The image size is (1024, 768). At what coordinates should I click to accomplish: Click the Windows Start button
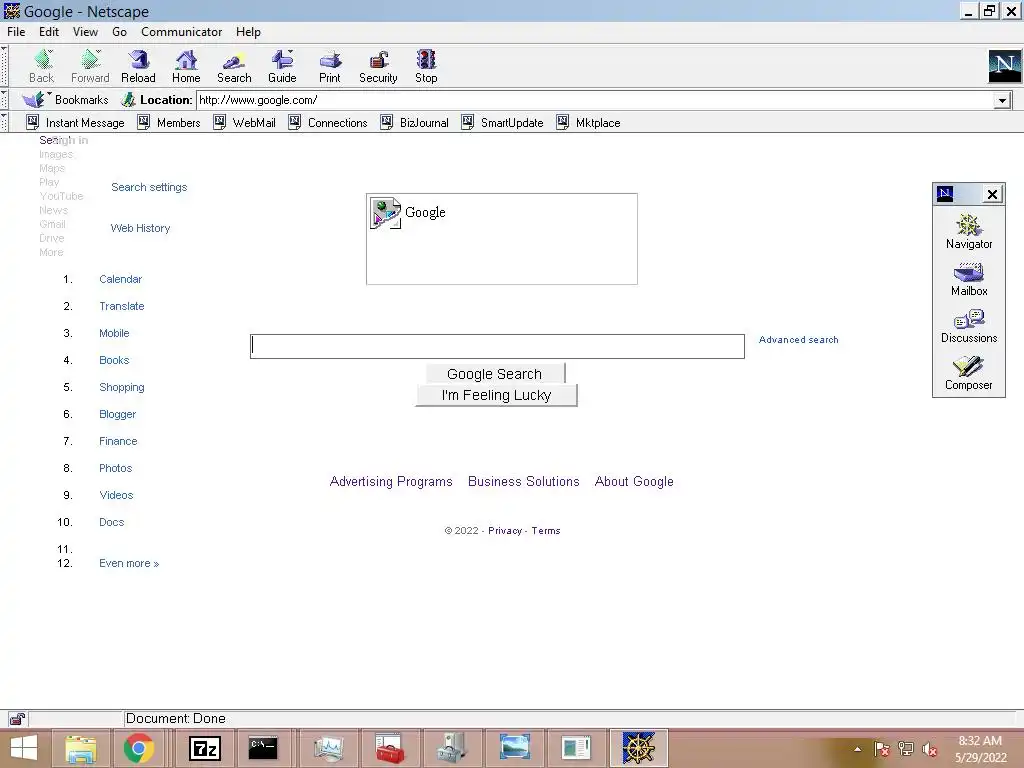pyautogui.click(x=24, y=748)
